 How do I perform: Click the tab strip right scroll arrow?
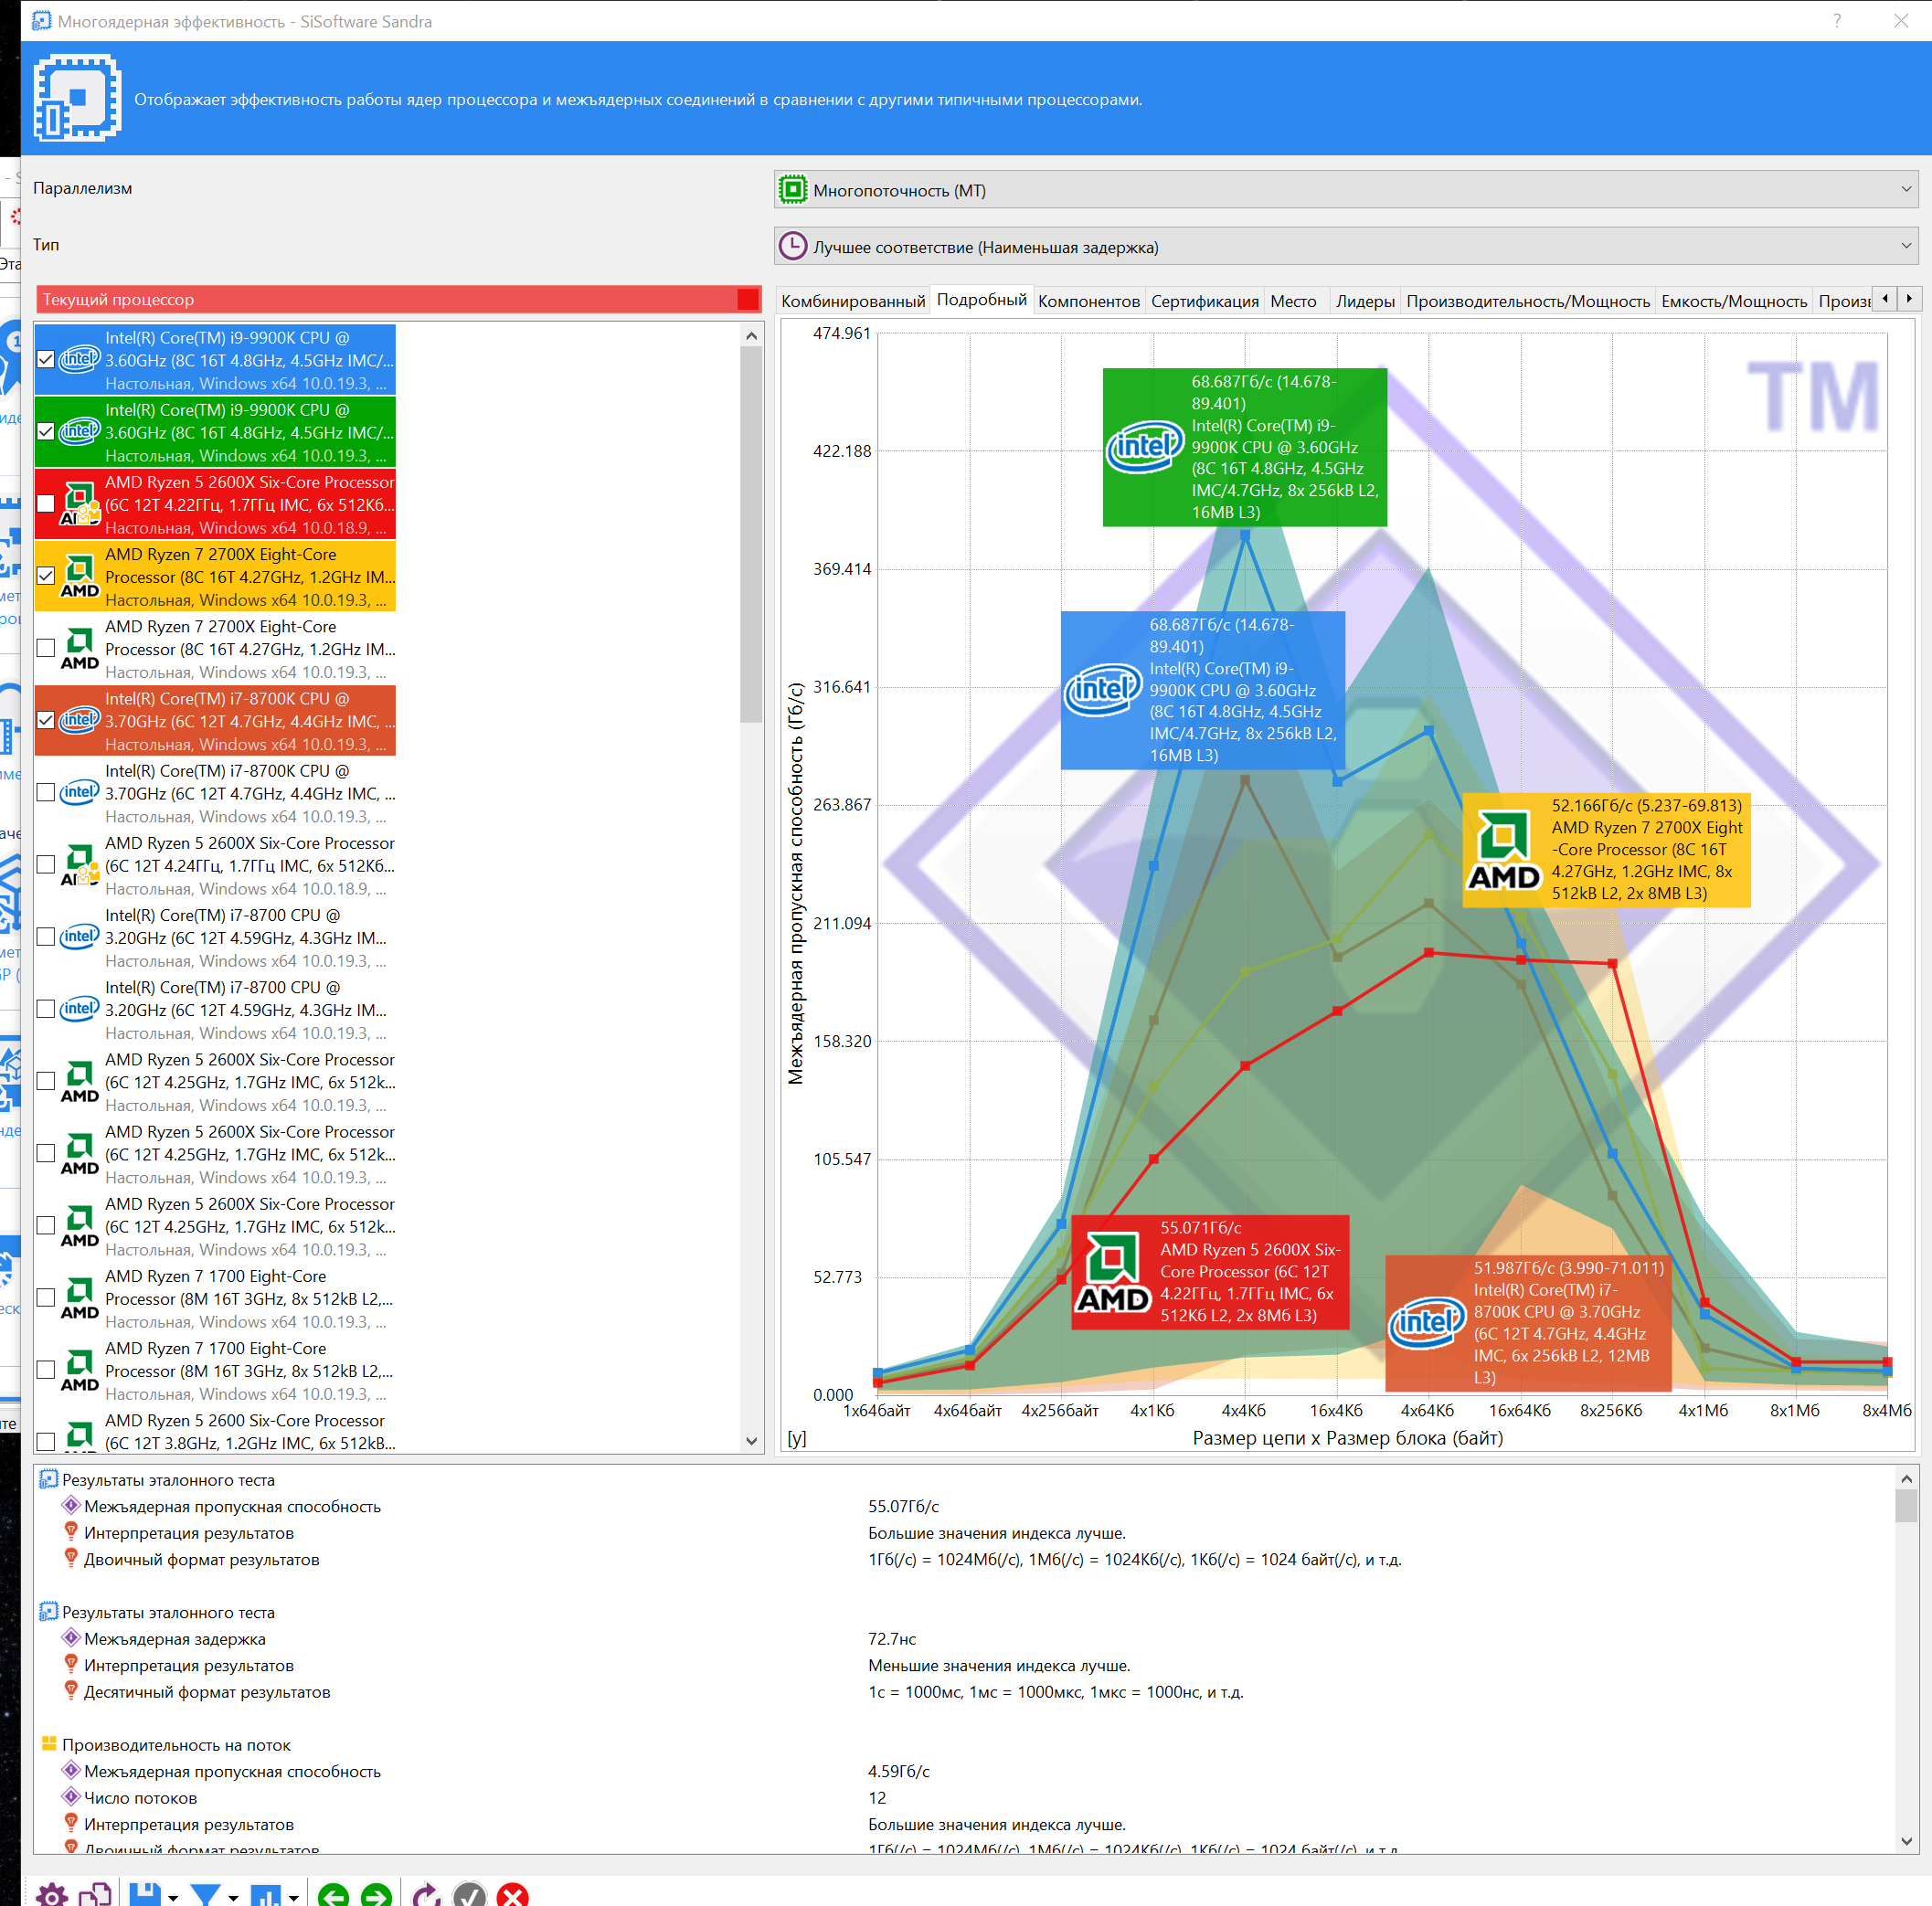[1908, 298]
